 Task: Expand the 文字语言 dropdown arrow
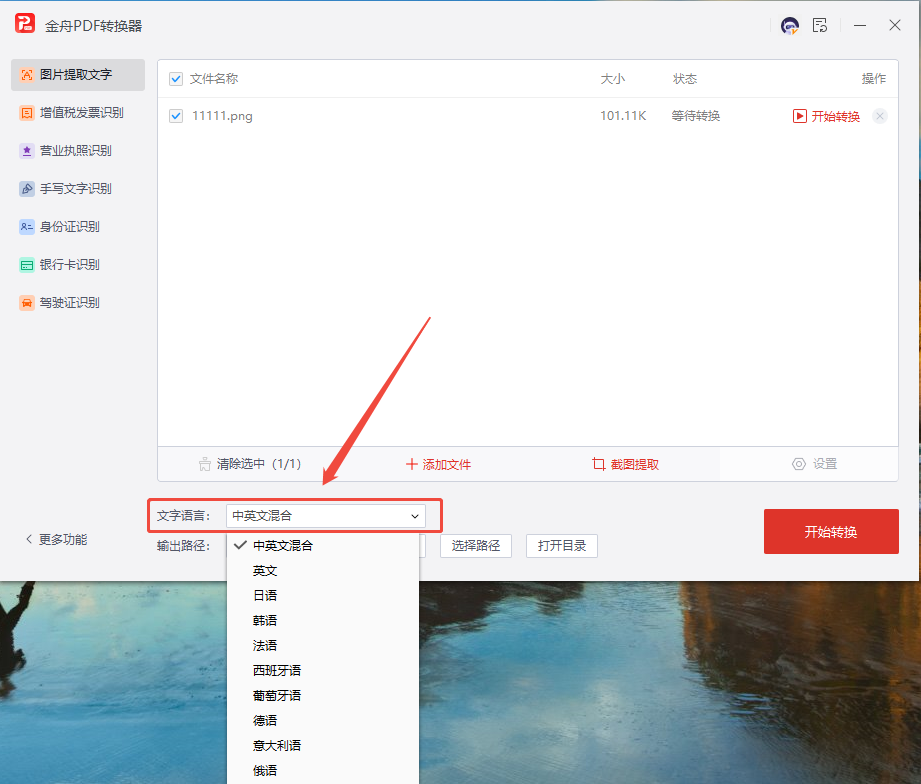point(414,516)
